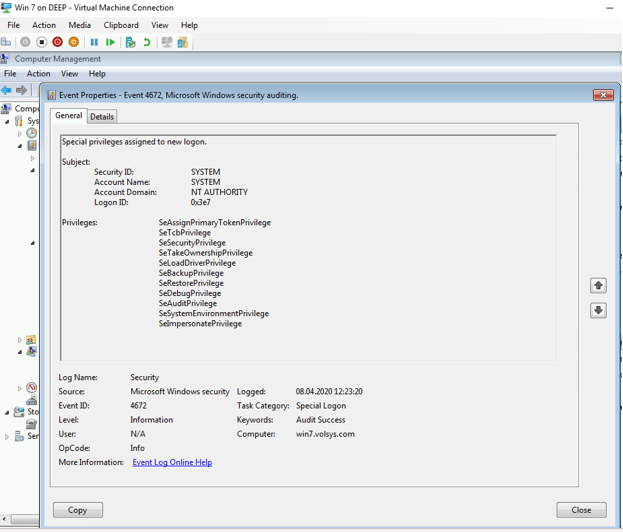Show the next event with down arrow
623x532 pixels.
pos(598,310)
